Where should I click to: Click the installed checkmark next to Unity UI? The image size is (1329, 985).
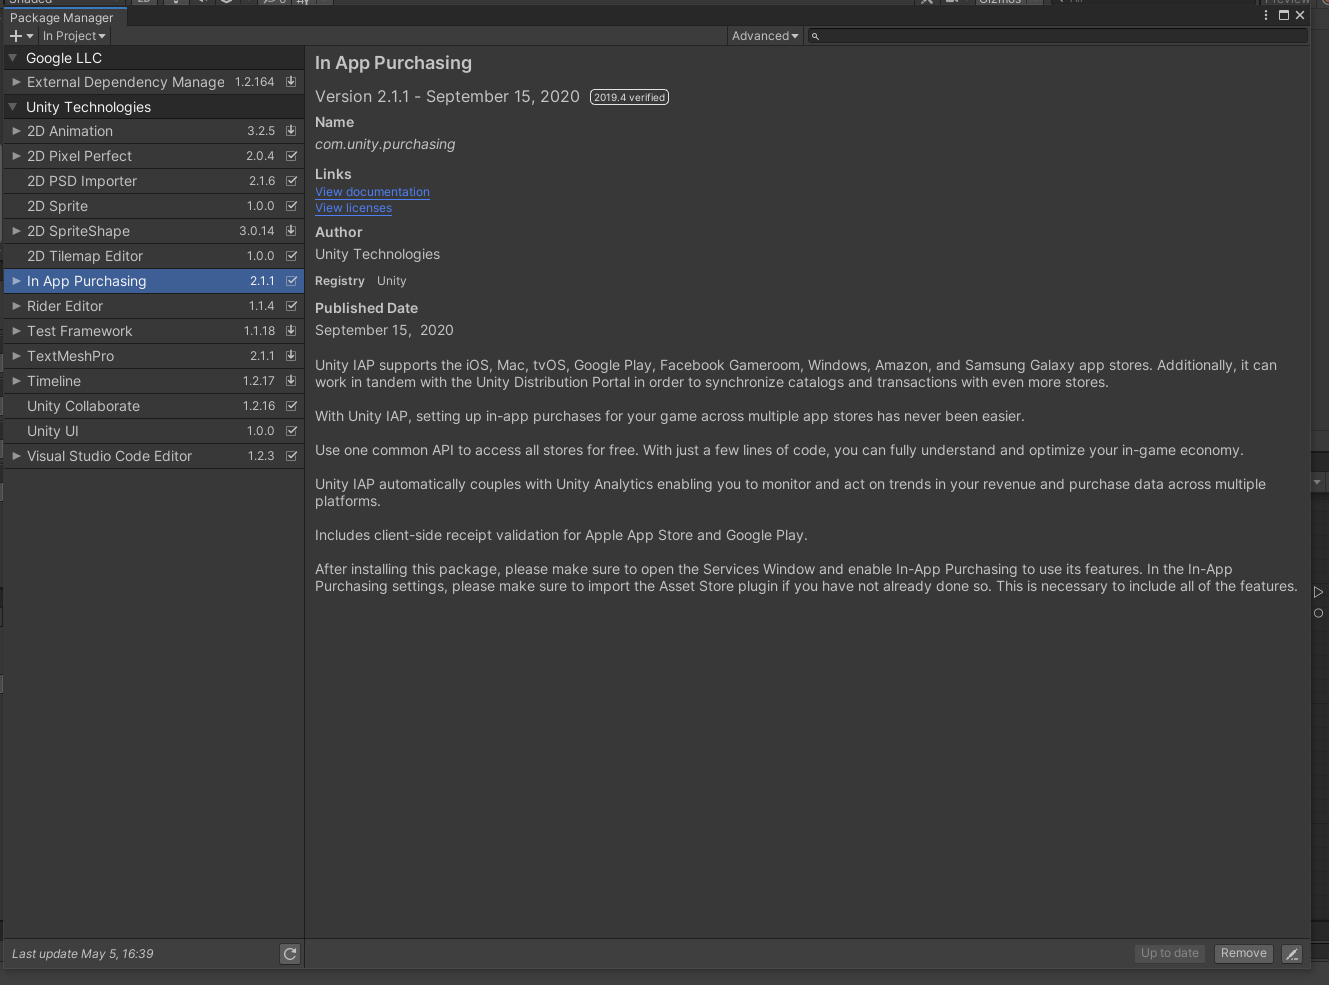pyautogui.click(x=289, y=430)
